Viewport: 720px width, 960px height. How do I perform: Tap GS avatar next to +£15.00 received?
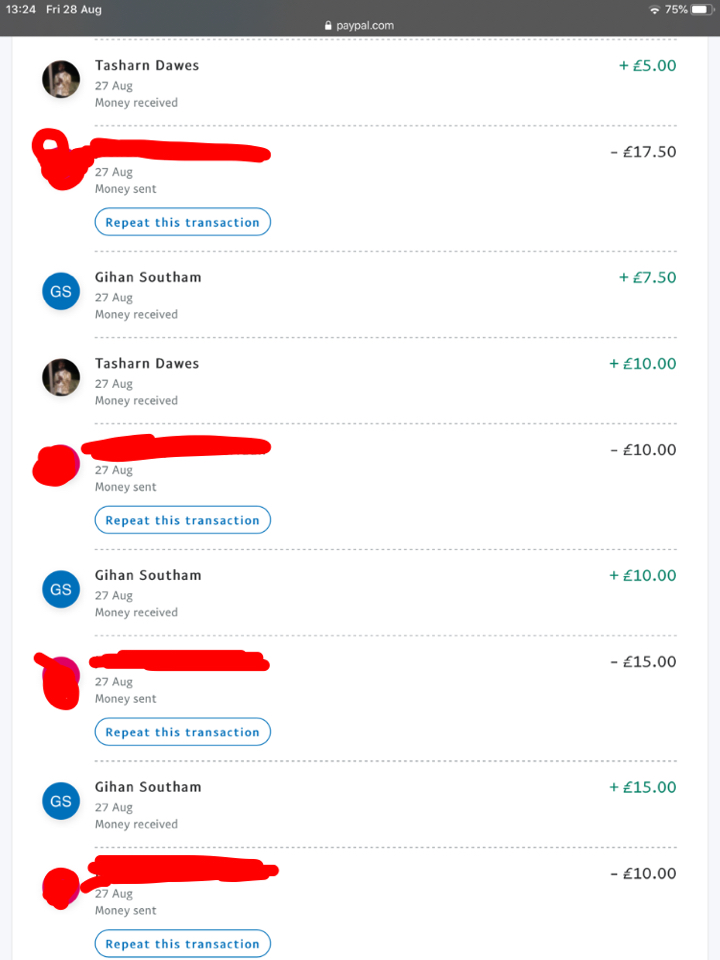point(61,801)
